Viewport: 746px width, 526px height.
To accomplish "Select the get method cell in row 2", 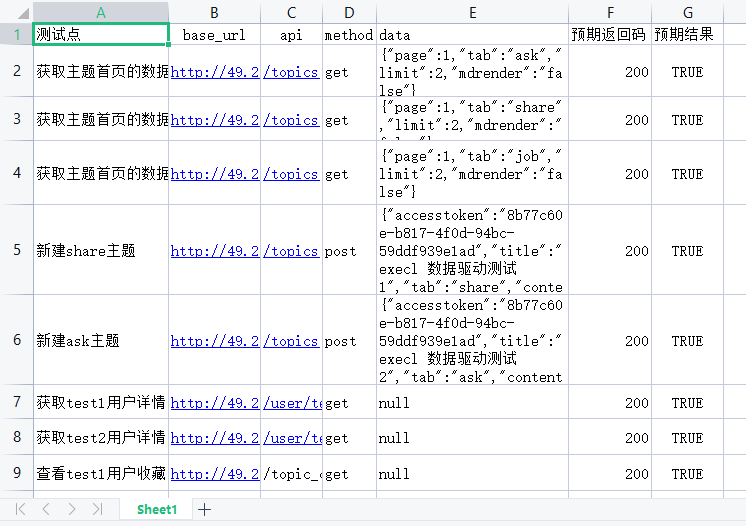I will tap(350, 71).
